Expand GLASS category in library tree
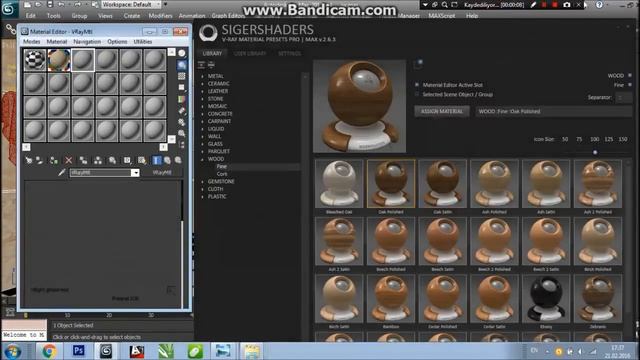This screenshot has width=640, height=360. pyautogui.click(x=202, y=144)
